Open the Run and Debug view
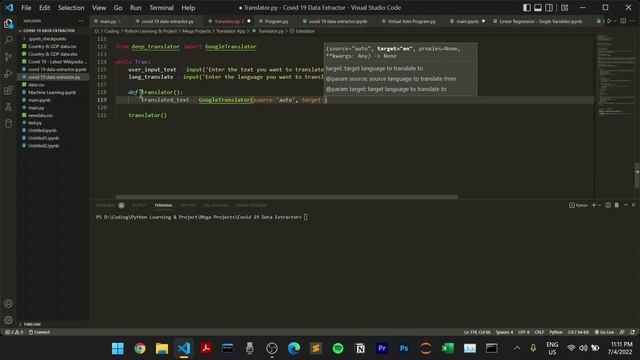 [8, 73]
